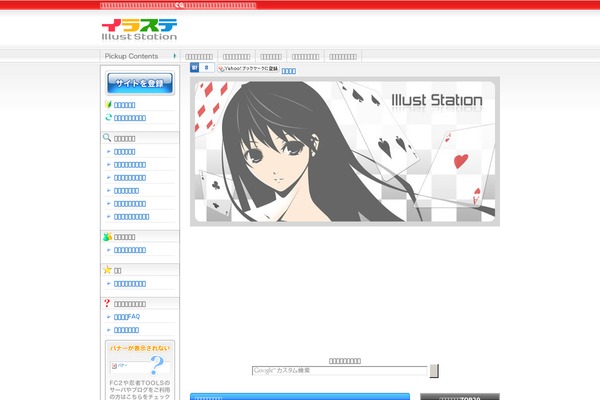Click the green refresh-arrows icon
Viewport: 600px width, 400px height.
pos(108,117)
